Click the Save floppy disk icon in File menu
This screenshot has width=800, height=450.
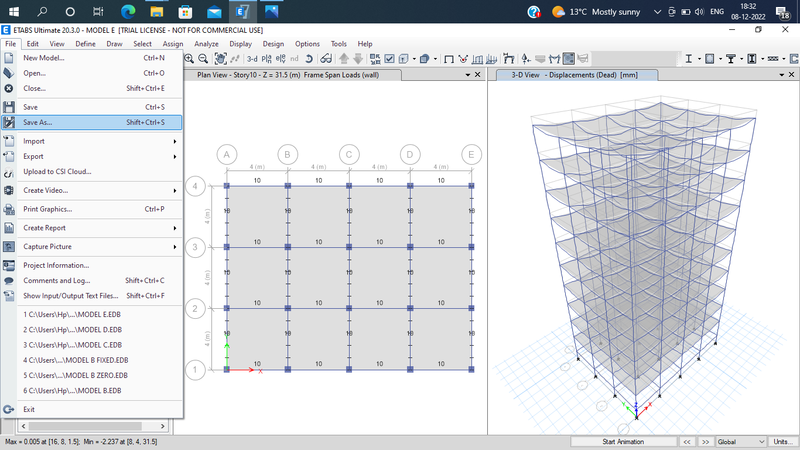(x=9, y=107)
